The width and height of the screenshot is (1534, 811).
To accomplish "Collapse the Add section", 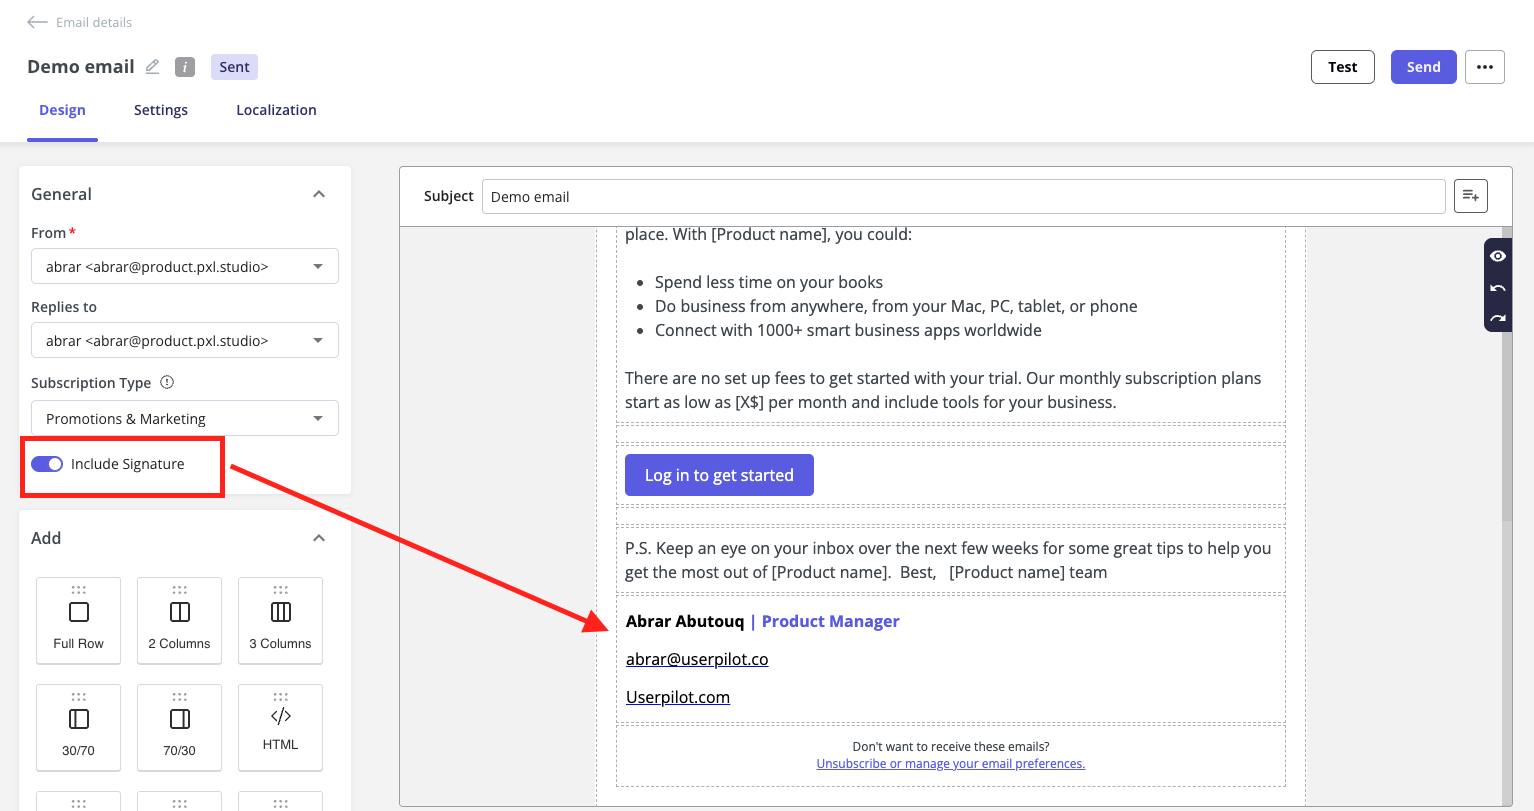I will [x=319, y=538].
